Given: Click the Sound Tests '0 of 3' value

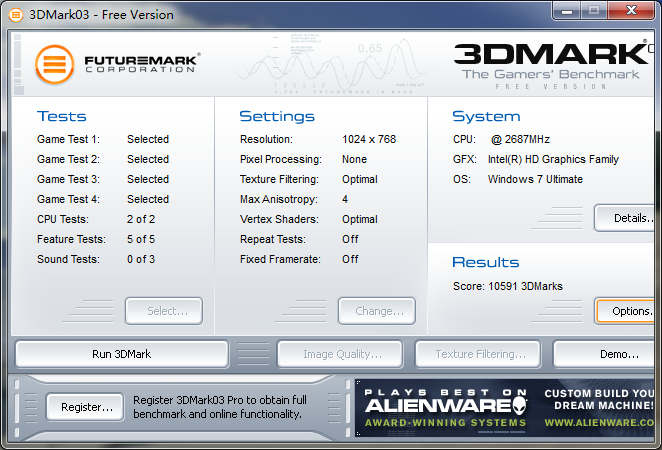Looking at the screenshot, I should 141,259.
